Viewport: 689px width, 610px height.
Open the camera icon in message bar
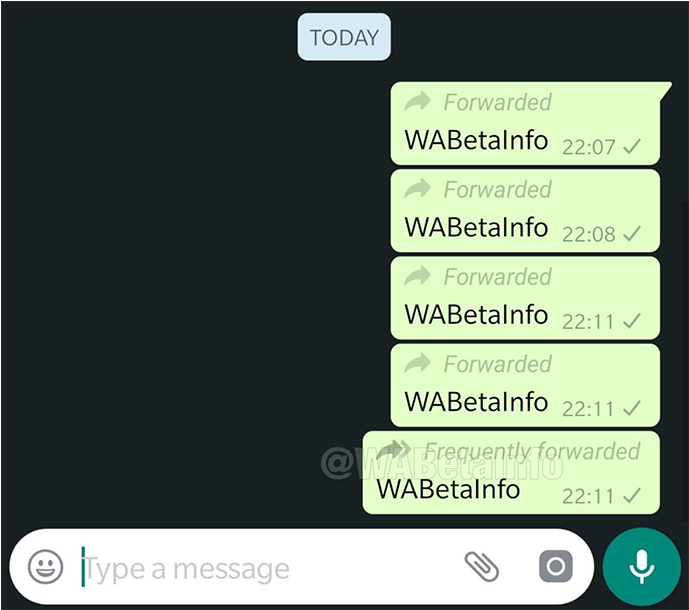click(556, 566)
